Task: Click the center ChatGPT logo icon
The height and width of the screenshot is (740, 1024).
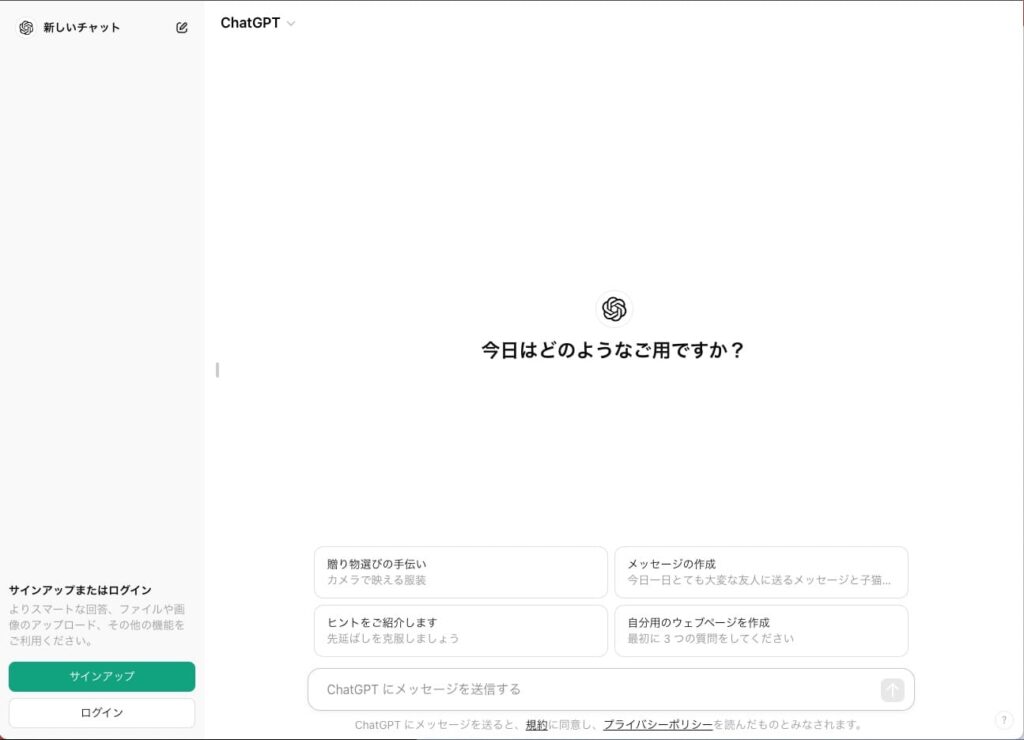Action: pos(614,309)
